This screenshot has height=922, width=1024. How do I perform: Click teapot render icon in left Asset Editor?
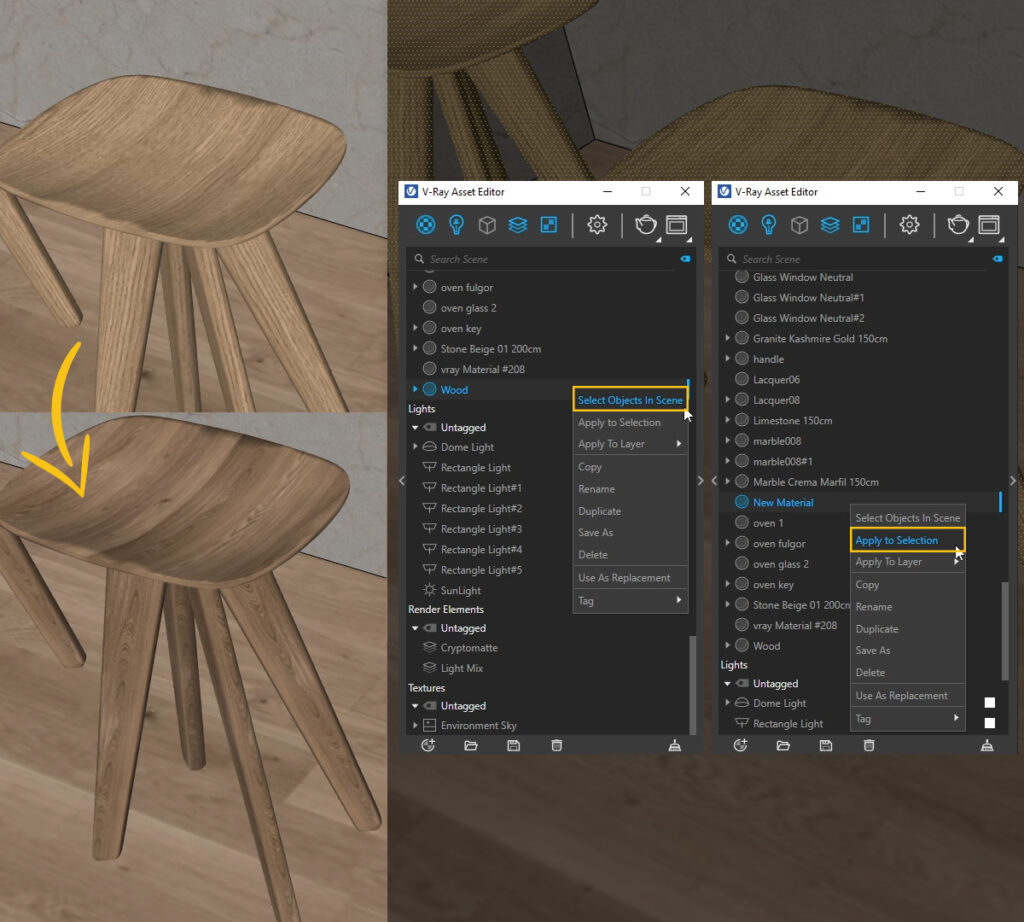click(x=646, y=225)
